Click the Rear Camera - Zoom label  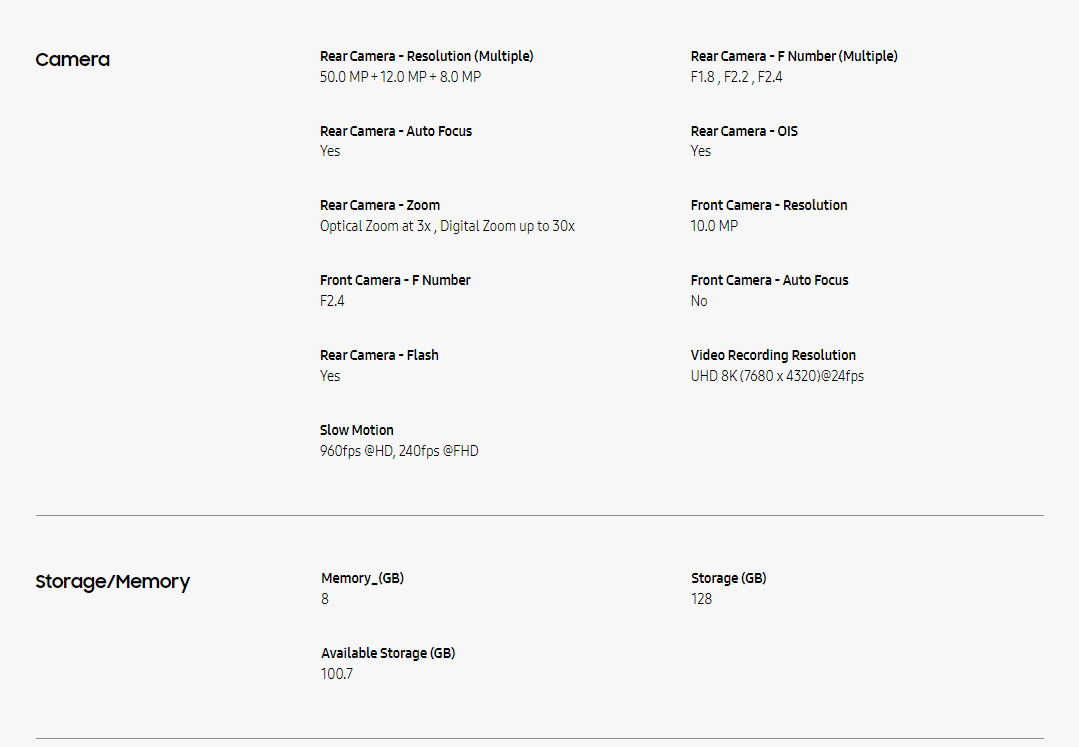pos(380,205)
